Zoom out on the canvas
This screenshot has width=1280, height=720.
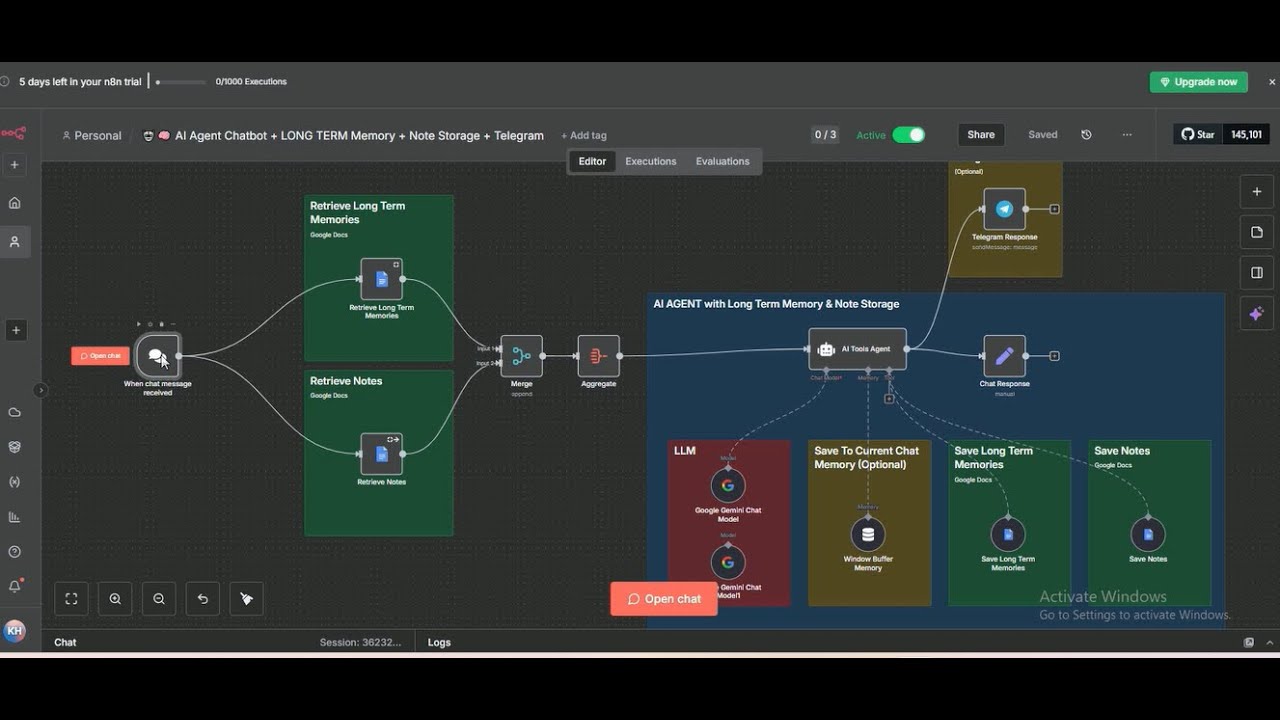tap(159, 599)
